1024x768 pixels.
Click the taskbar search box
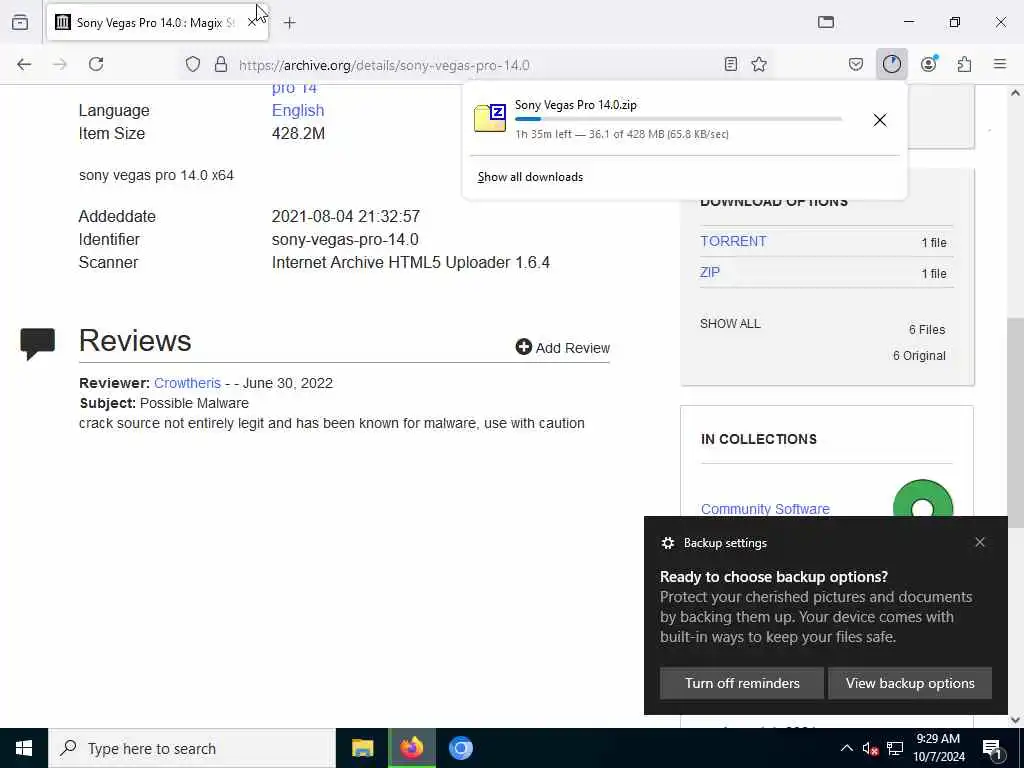[x=192, y=748]
